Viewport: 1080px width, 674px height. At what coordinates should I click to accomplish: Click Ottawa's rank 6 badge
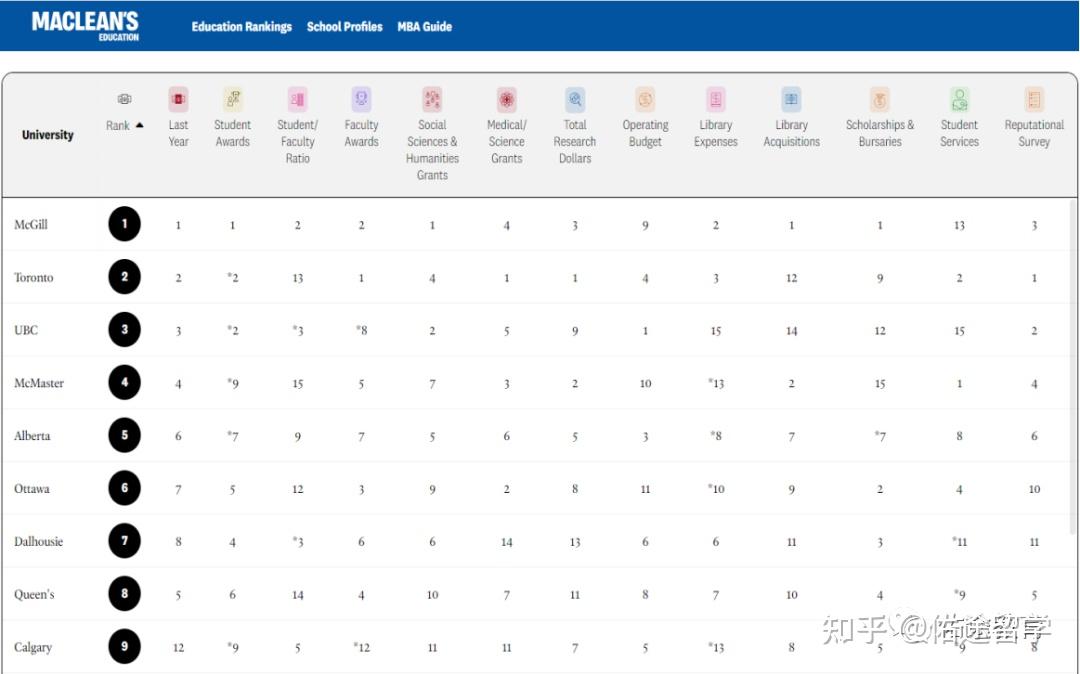point(124,488)
